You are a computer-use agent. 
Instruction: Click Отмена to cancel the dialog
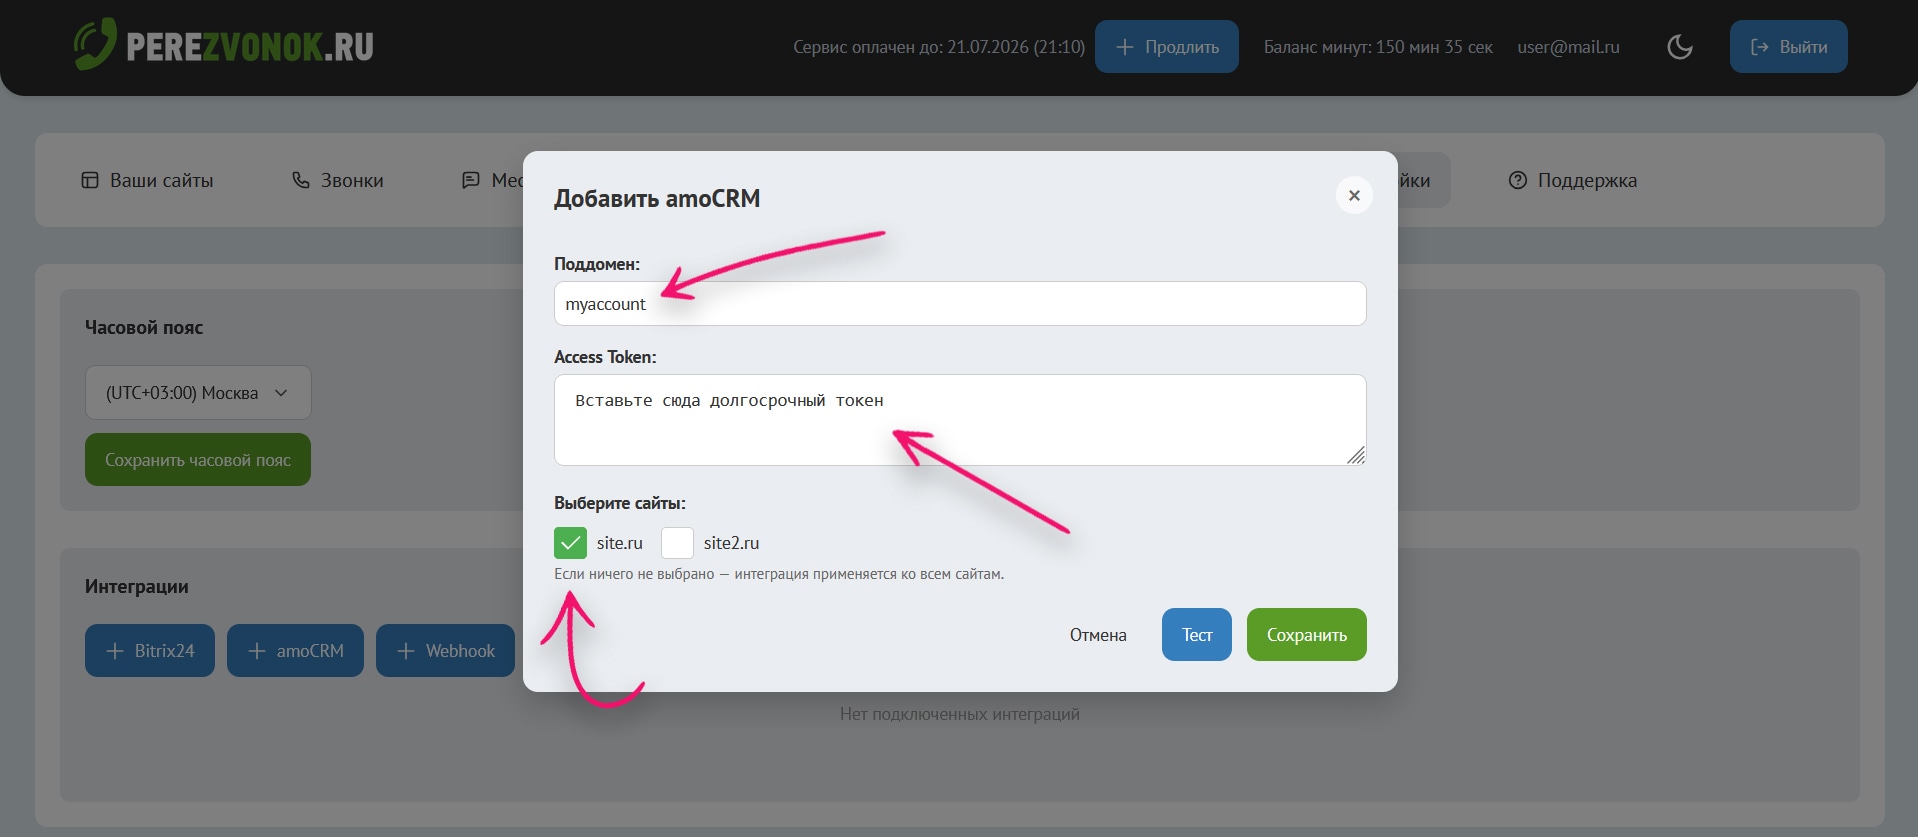point(1098,635)
